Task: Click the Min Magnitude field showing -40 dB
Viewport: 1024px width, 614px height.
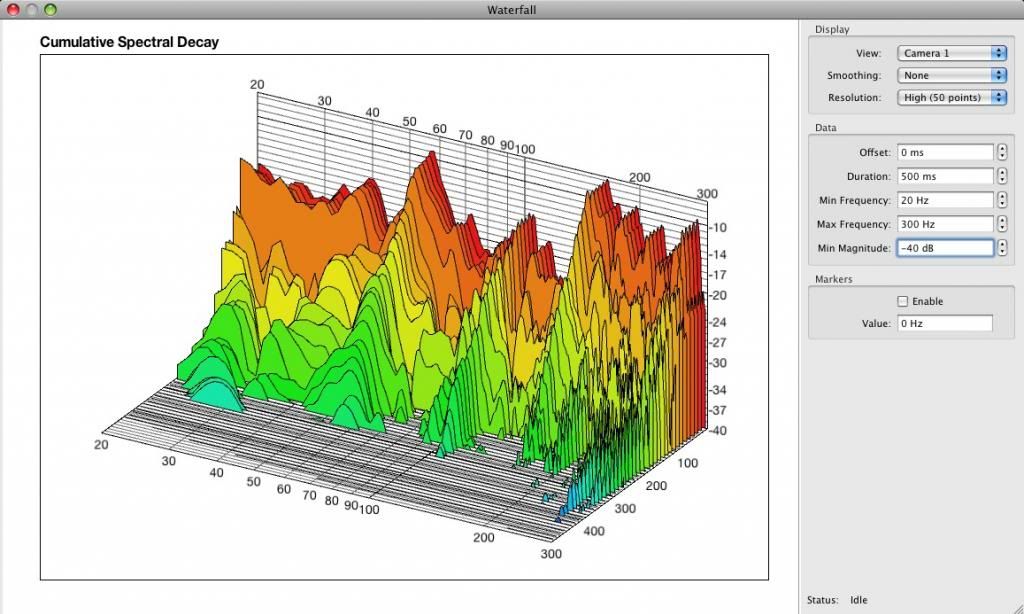Action: pyautogui.click(x=945, y=248)
